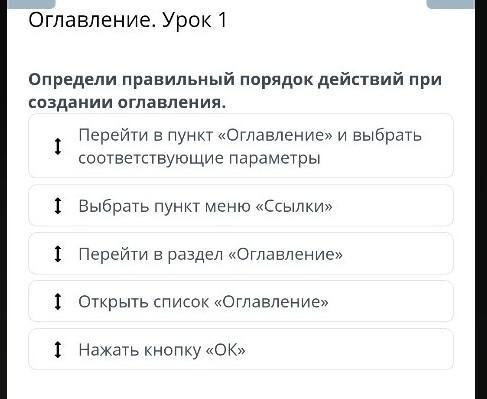Screen dimensions: 487x399
Task: Click reorder arrow beside «Перейти в раздел» item
Action: 58,254
